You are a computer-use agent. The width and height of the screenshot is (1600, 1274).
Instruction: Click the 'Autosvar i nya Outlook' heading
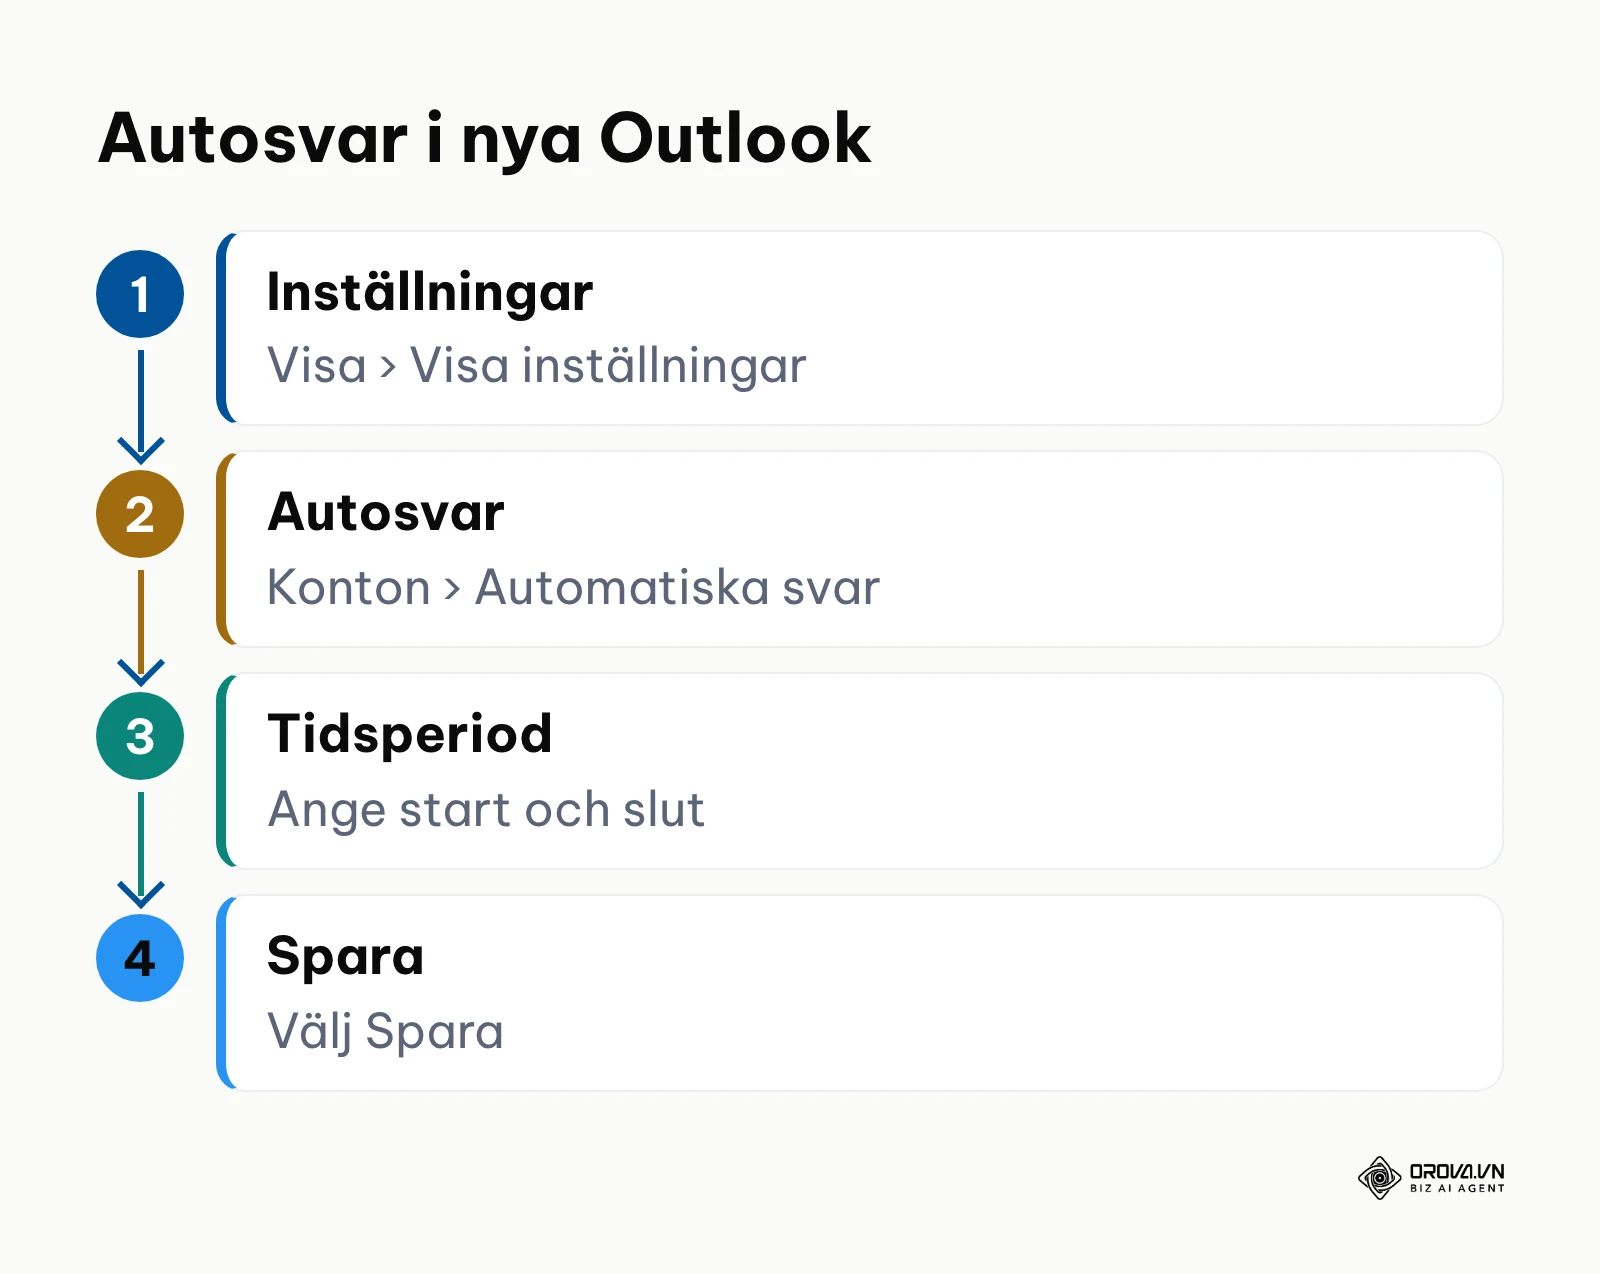click(x=485, y=139)
